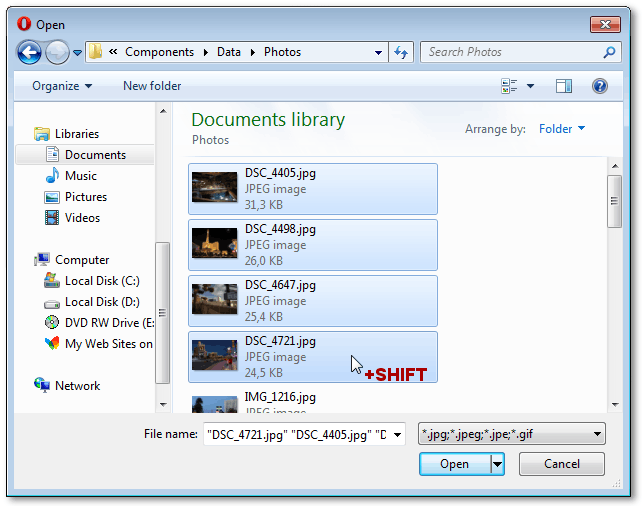The width and height of the screenshot is (642, 506).
Task: Select Libraries in the navigation pane
Action: [x=77, y=134]
